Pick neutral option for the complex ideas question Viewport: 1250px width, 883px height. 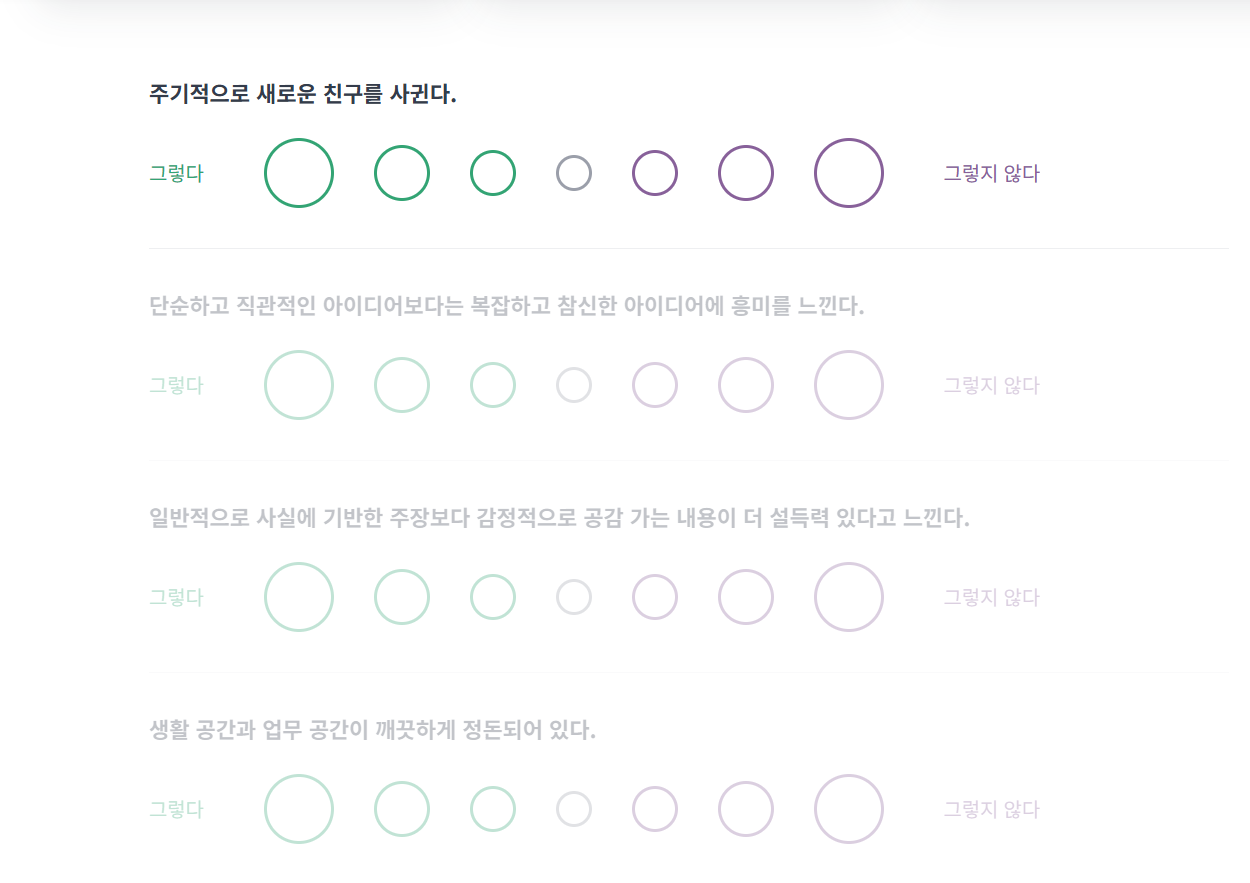(574, 384)
